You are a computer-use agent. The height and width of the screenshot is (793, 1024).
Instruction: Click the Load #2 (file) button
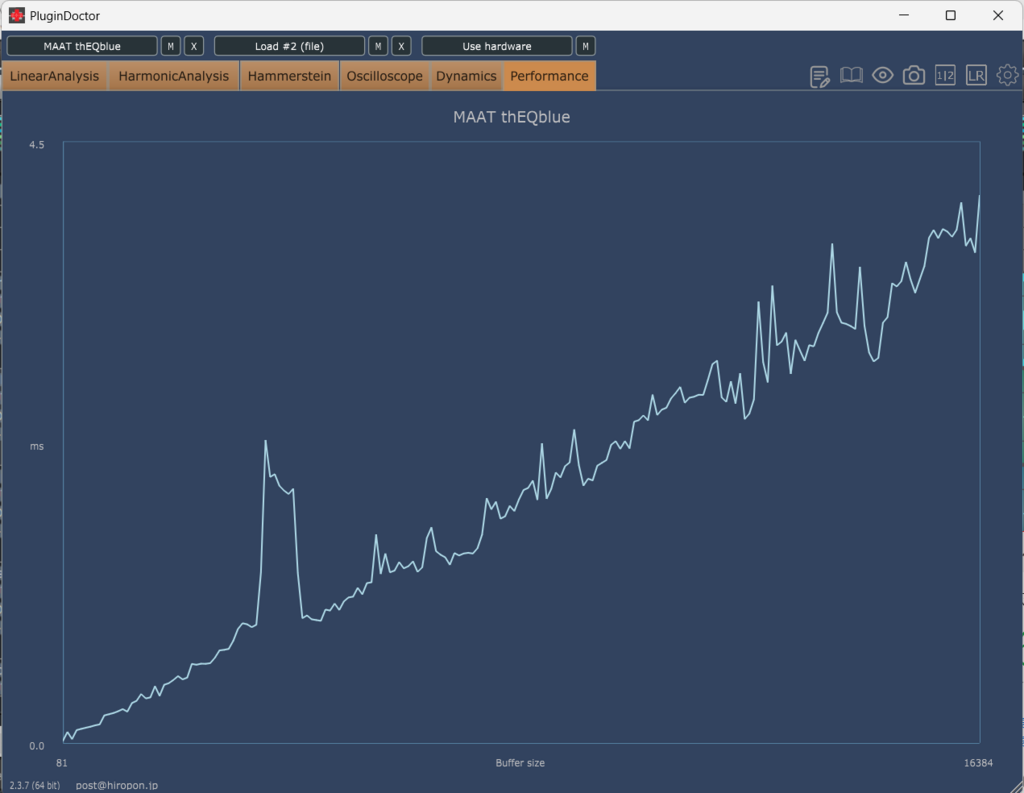tap(289, 46)
